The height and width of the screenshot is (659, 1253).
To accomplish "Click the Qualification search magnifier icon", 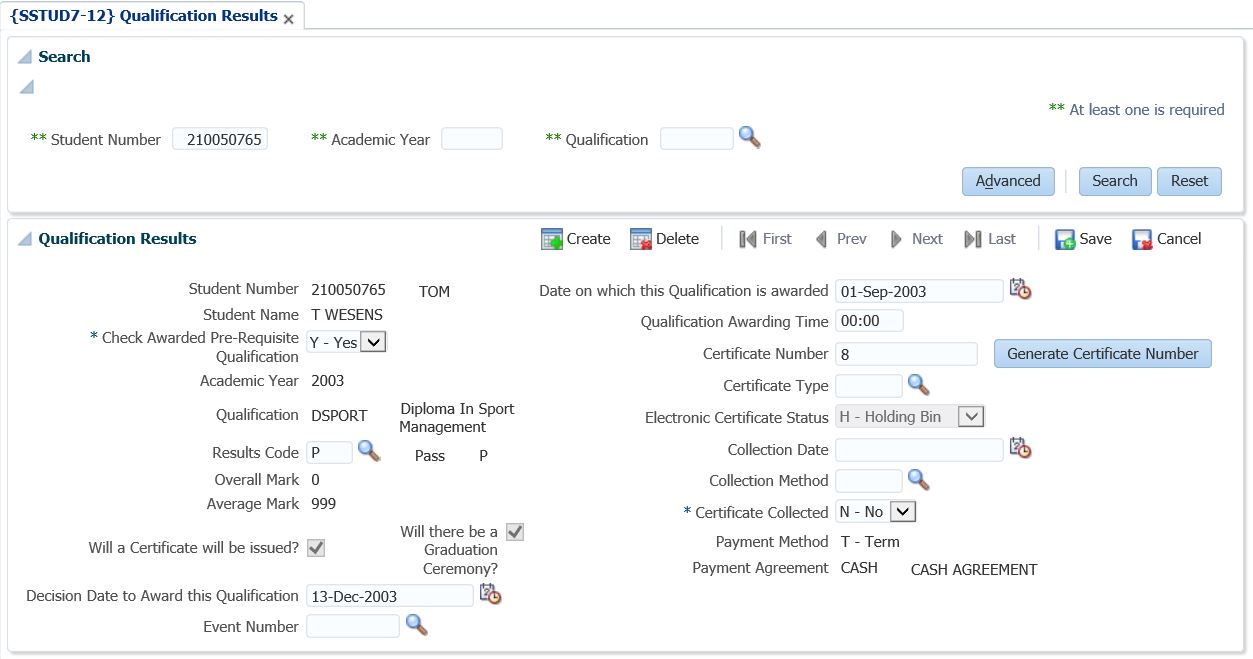I will (749, 138).
